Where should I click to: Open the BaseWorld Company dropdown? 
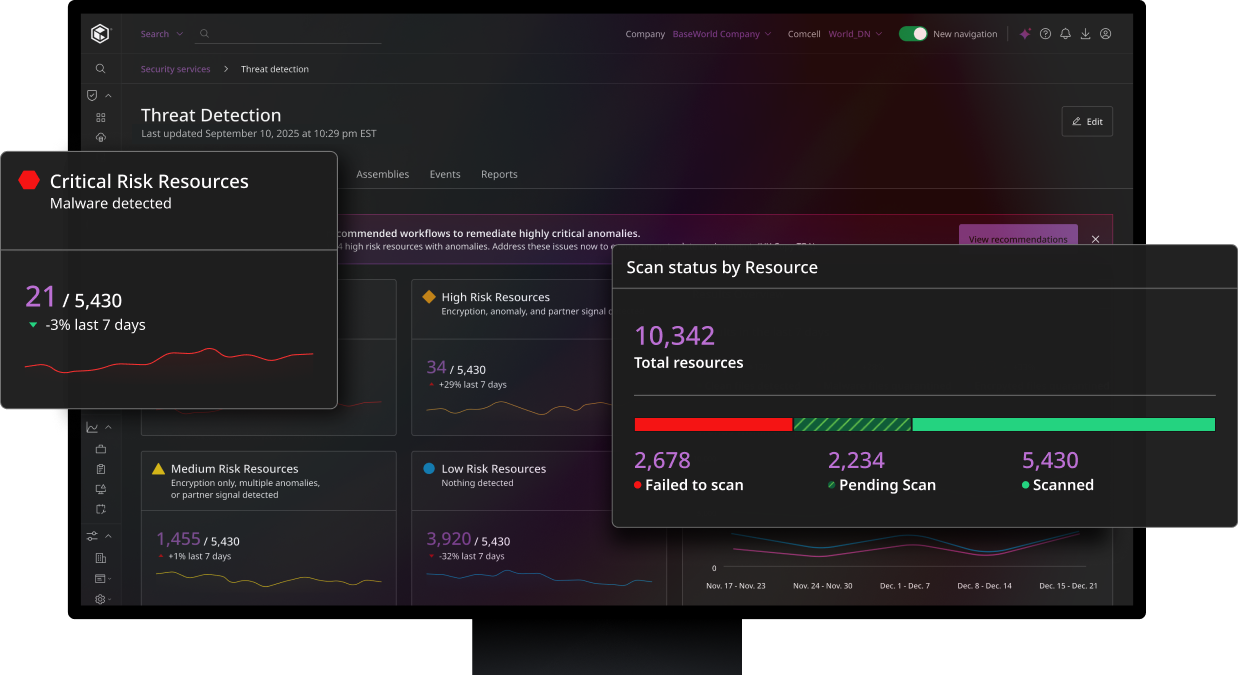721,34
